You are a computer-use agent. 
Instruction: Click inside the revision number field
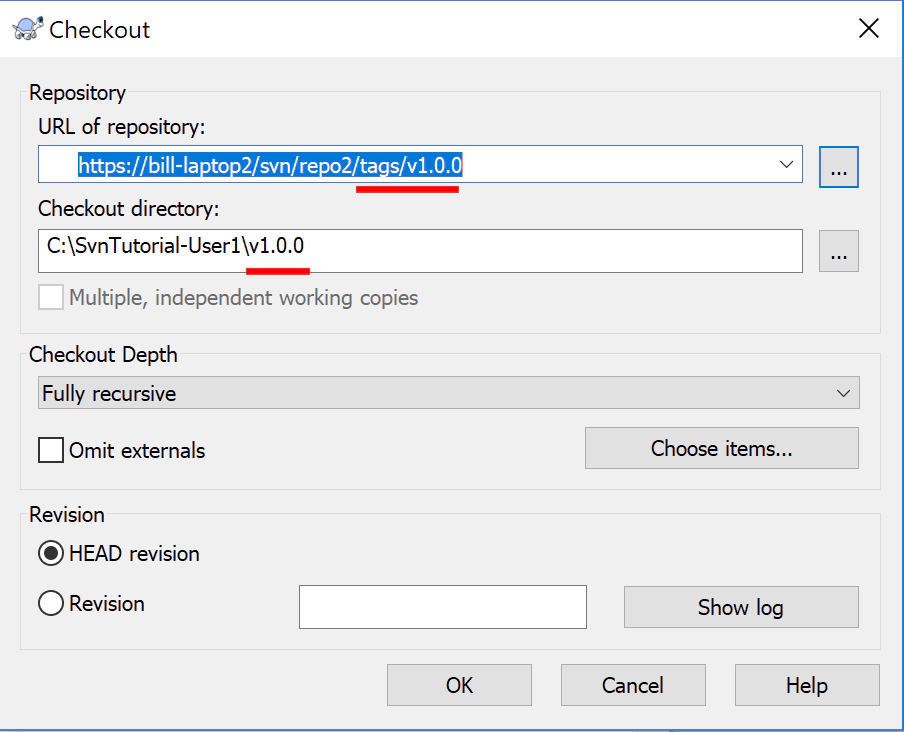442,606
